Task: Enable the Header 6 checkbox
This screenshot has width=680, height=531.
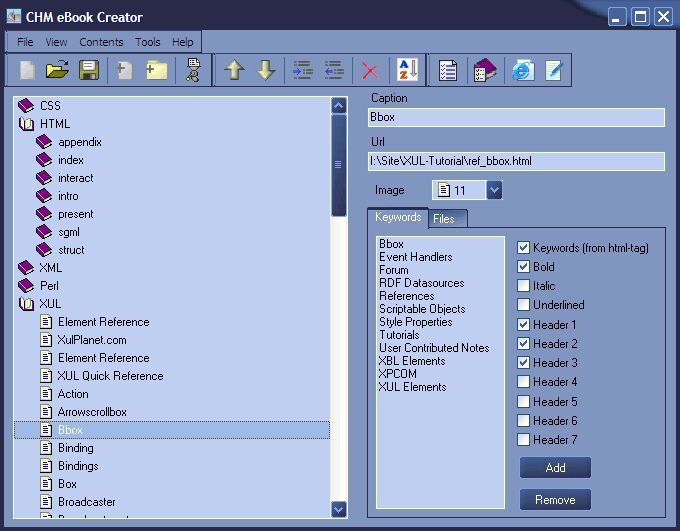Action: pos(523,420)
